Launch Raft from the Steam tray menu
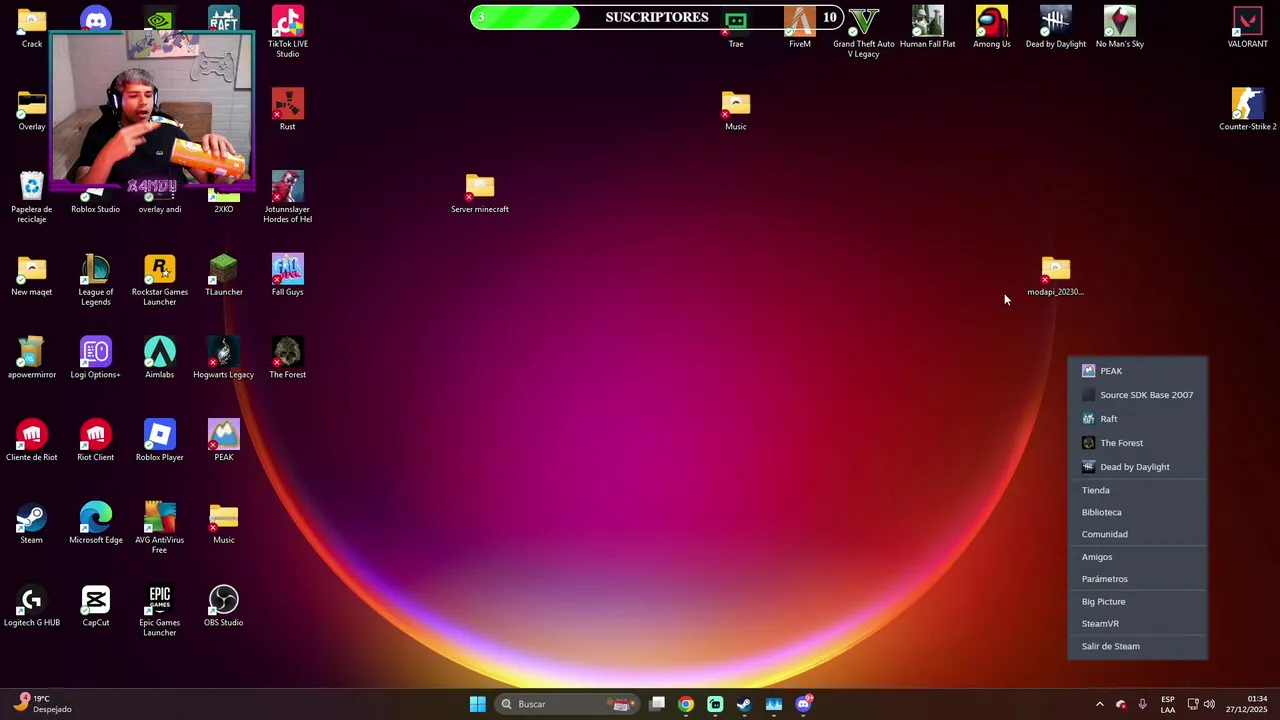This screenshot has width=1280, height=720. click(1138, 419)
